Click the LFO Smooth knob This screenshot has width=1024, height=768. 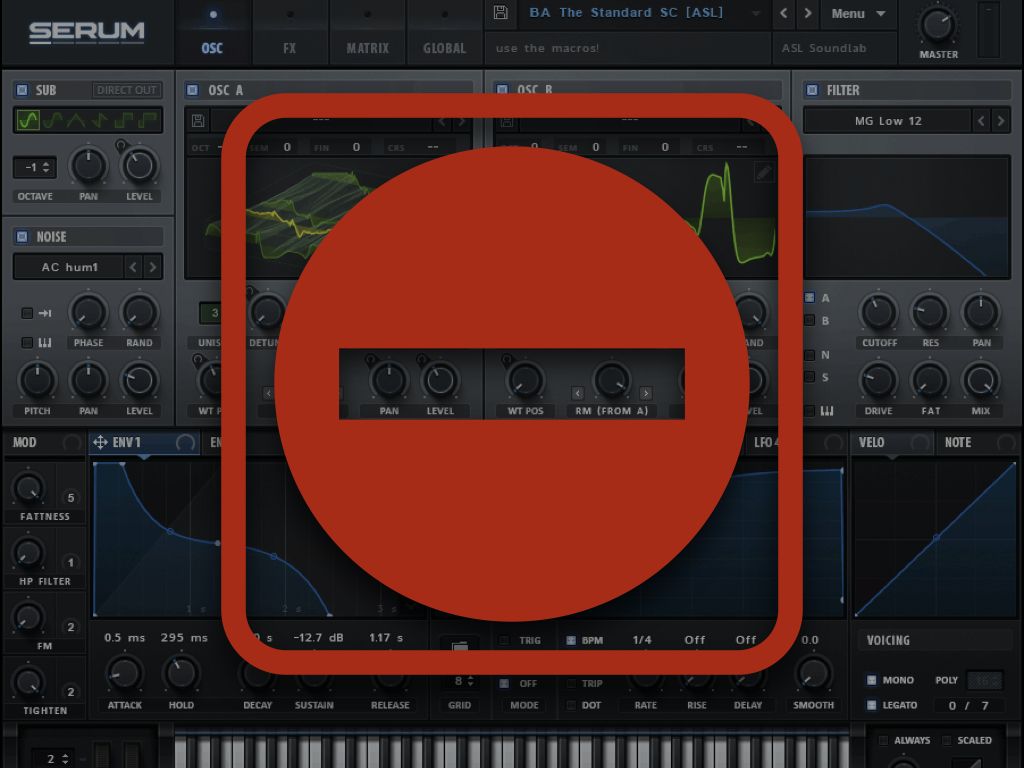(813, 675)
